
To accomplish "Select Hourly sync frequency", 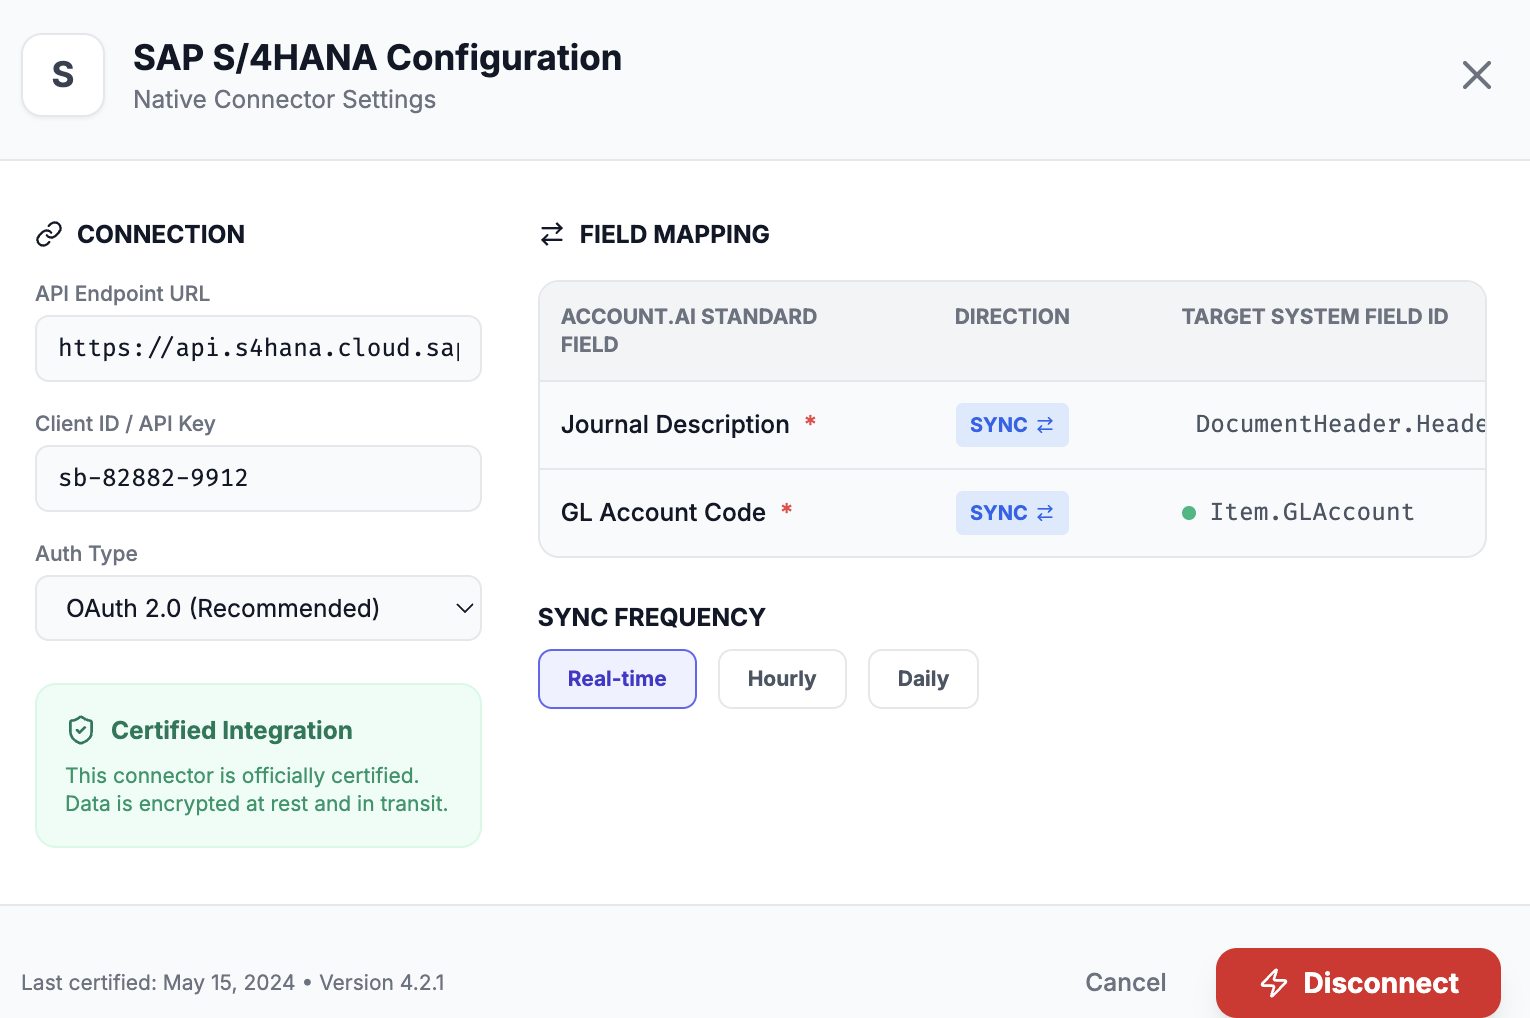I will click(x=782, y=679).
